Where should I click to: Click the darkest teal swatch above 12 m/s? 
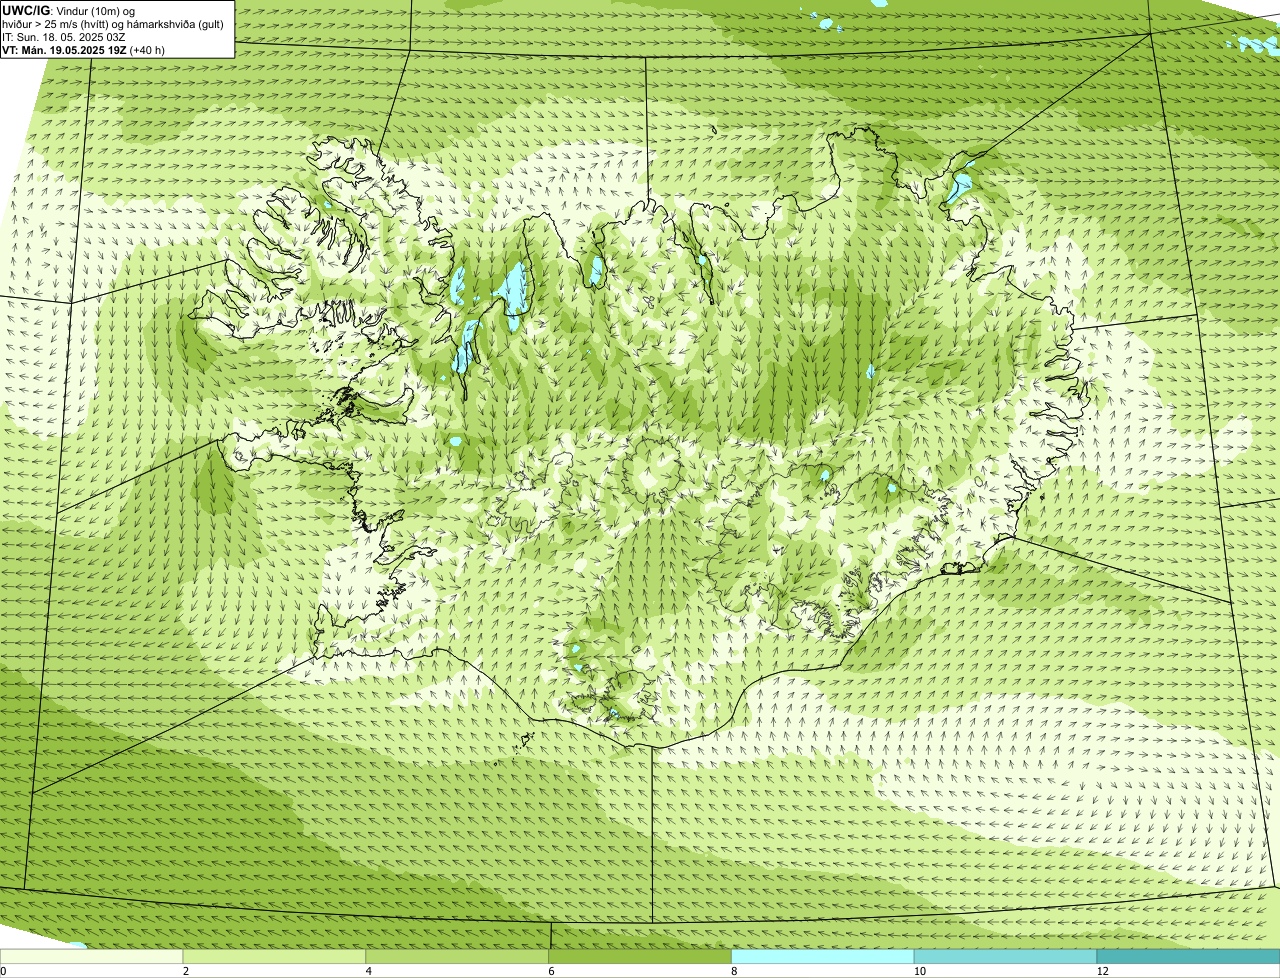coord(1189,956)
